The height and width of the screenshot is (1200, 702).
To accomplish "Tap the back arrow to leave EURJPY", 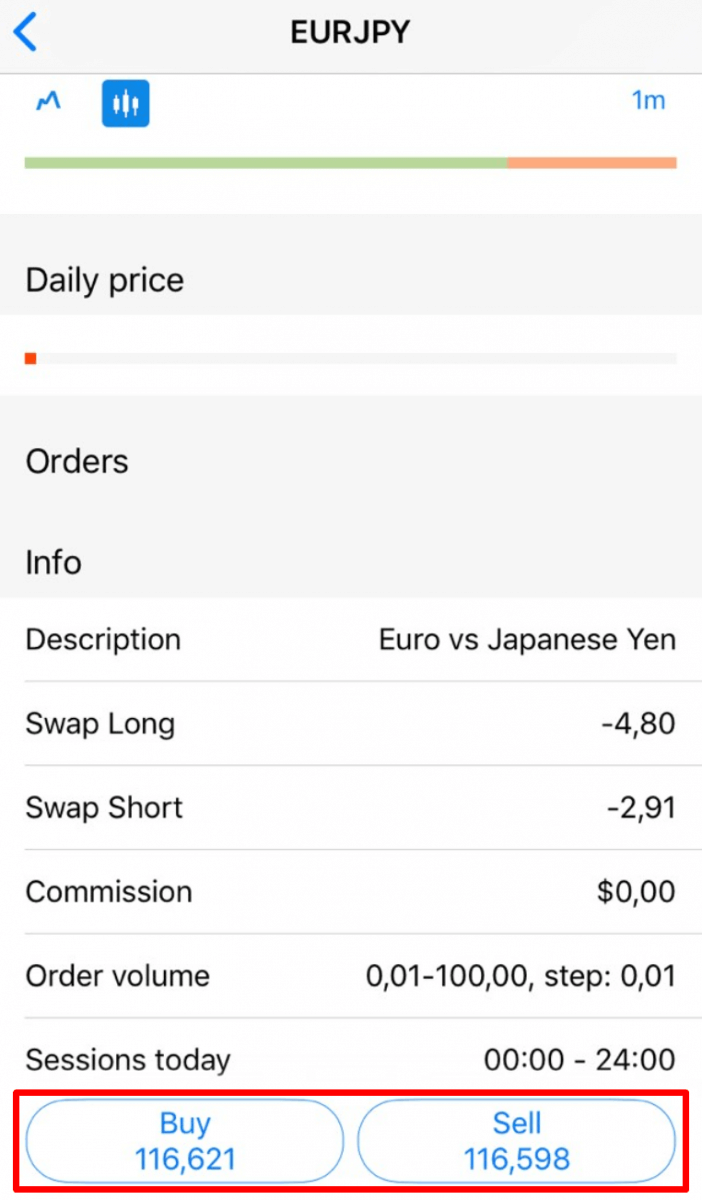I will coord(25,31).
